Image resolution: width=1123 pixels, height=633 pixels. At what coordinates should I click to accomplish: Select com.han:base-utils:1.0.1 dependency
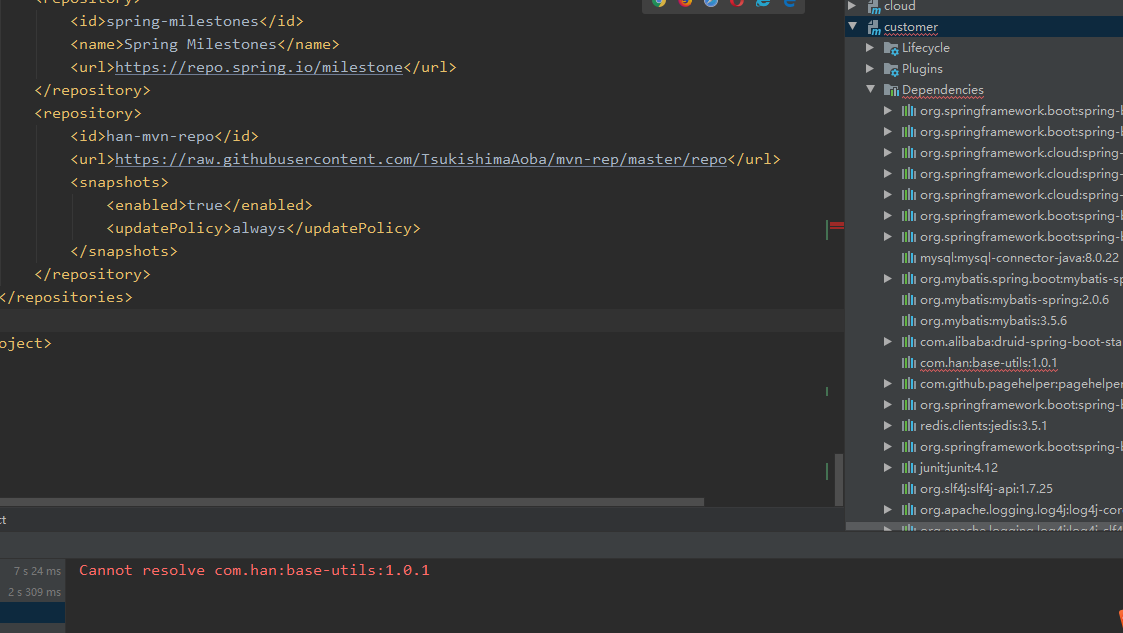coord(988,363)
